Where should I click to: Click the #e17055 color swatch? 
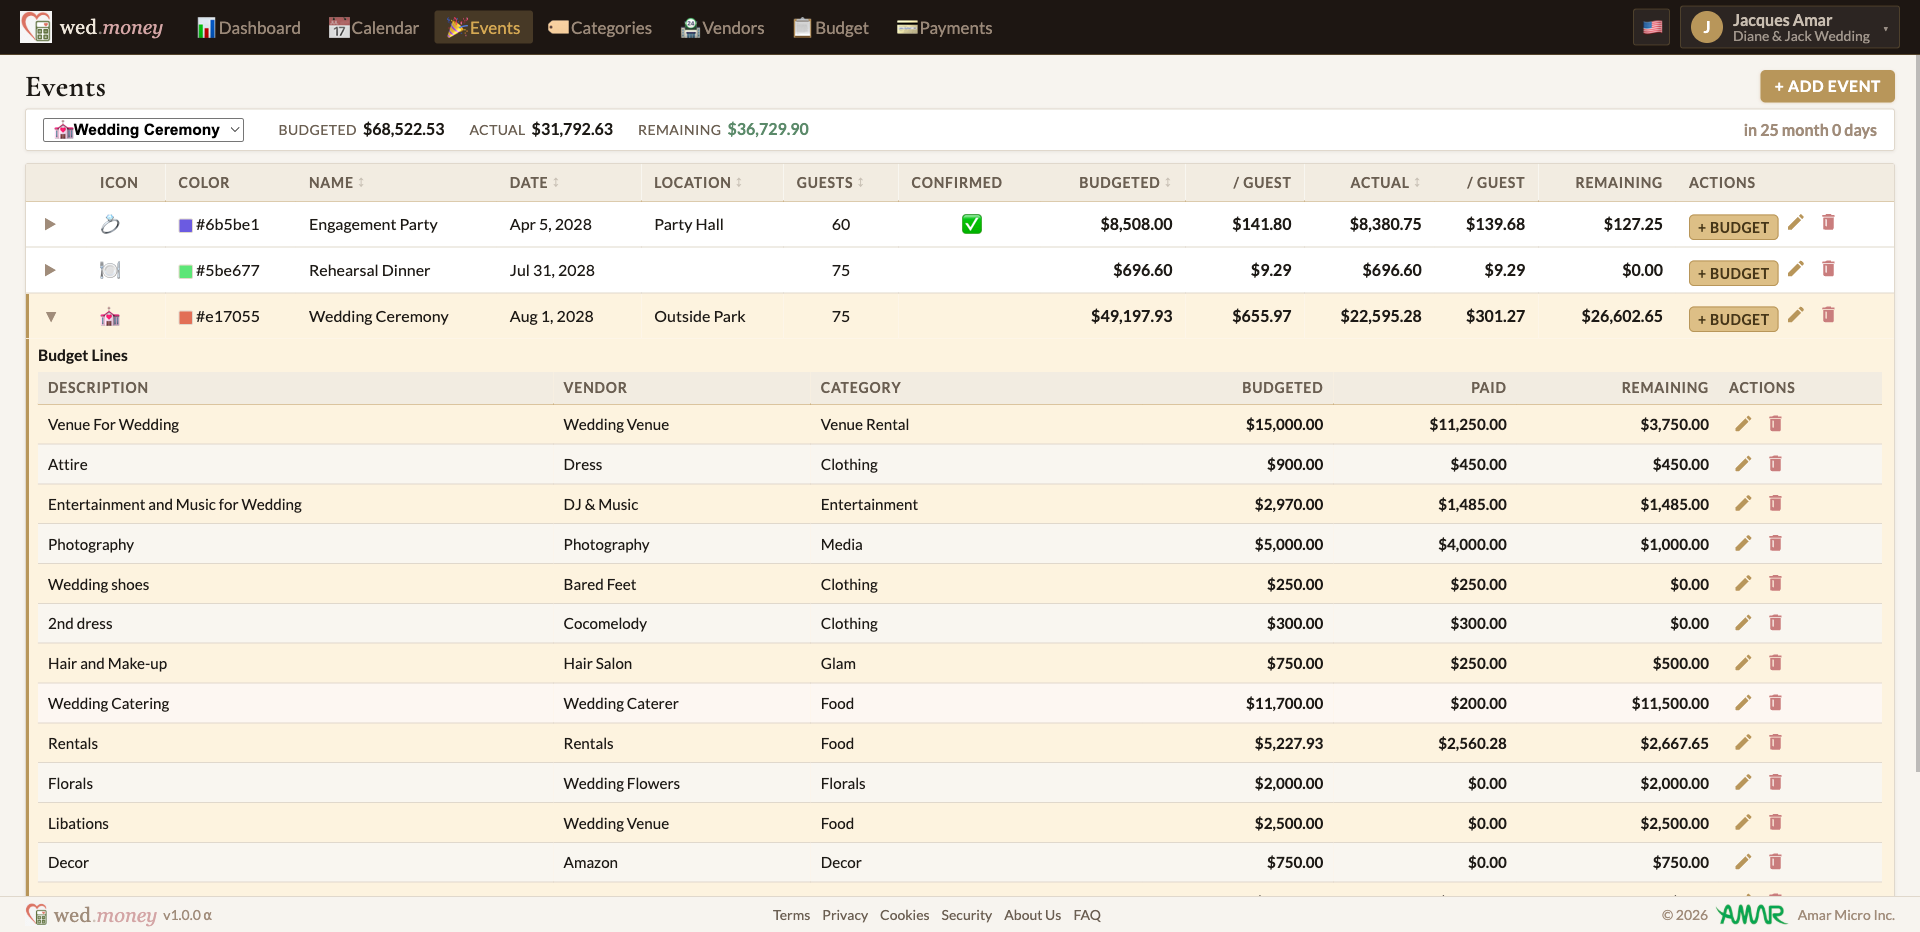[185, 317]
